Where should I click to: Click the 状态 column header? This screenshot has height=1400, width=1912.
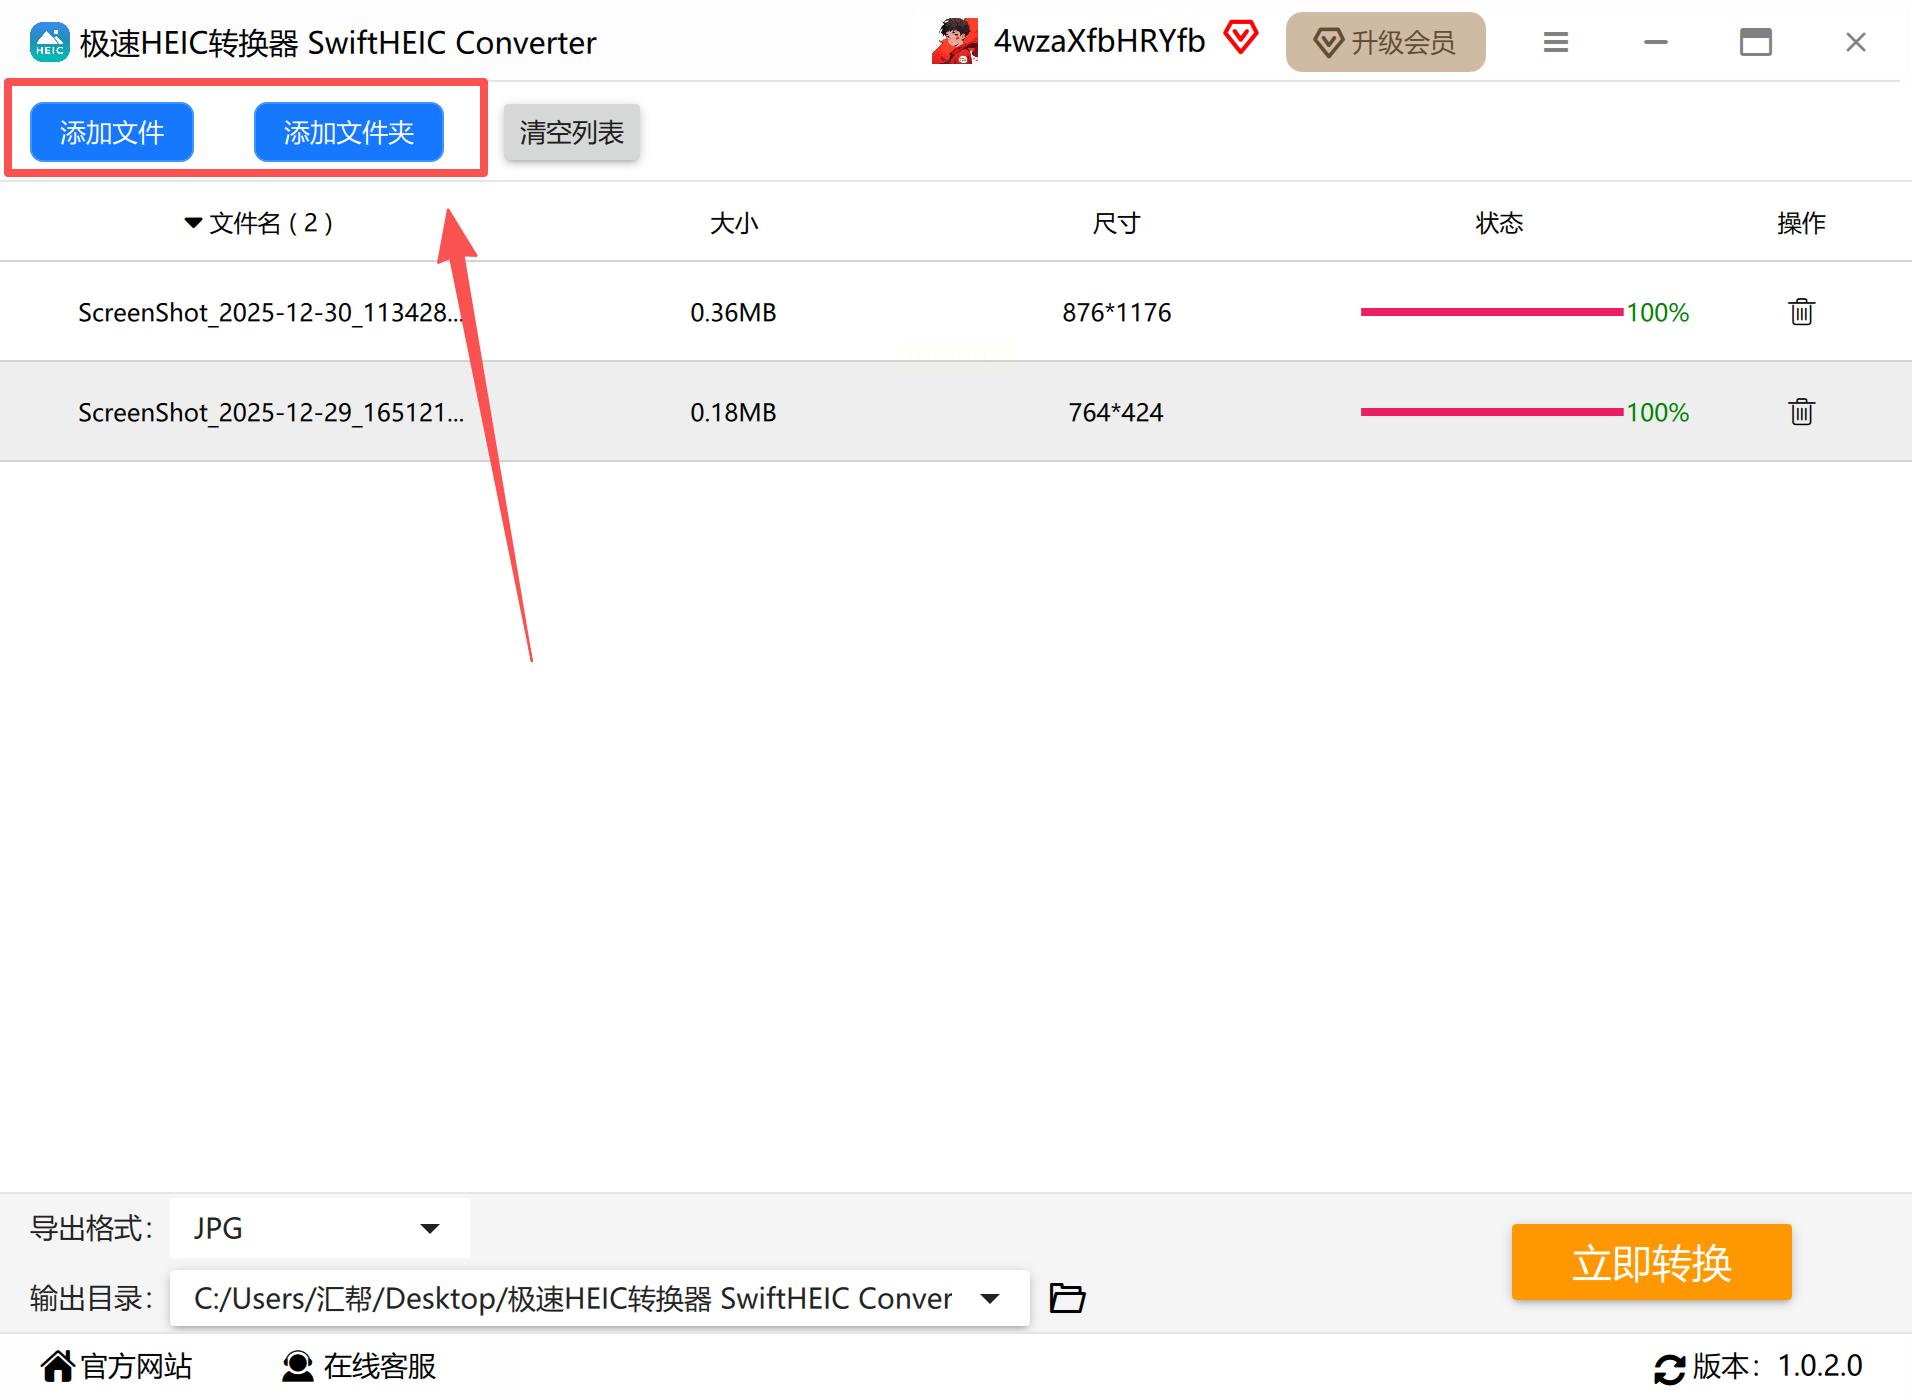(1499, 223)
